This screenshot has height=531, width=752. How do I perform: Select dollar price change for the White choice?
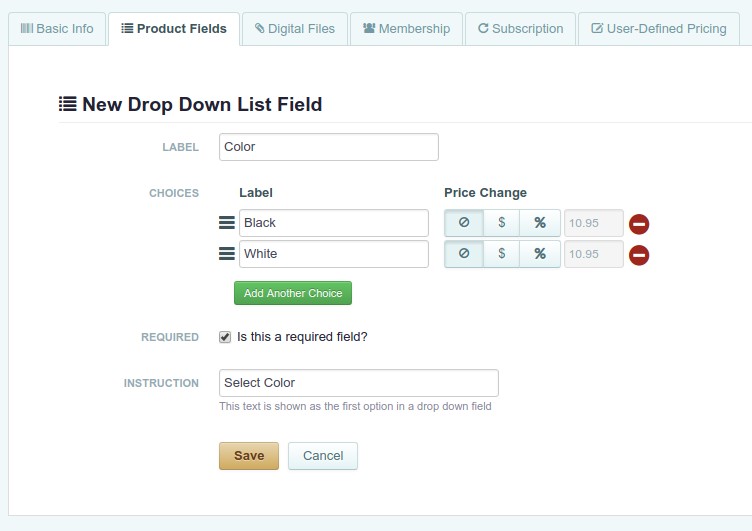(502, 253)
